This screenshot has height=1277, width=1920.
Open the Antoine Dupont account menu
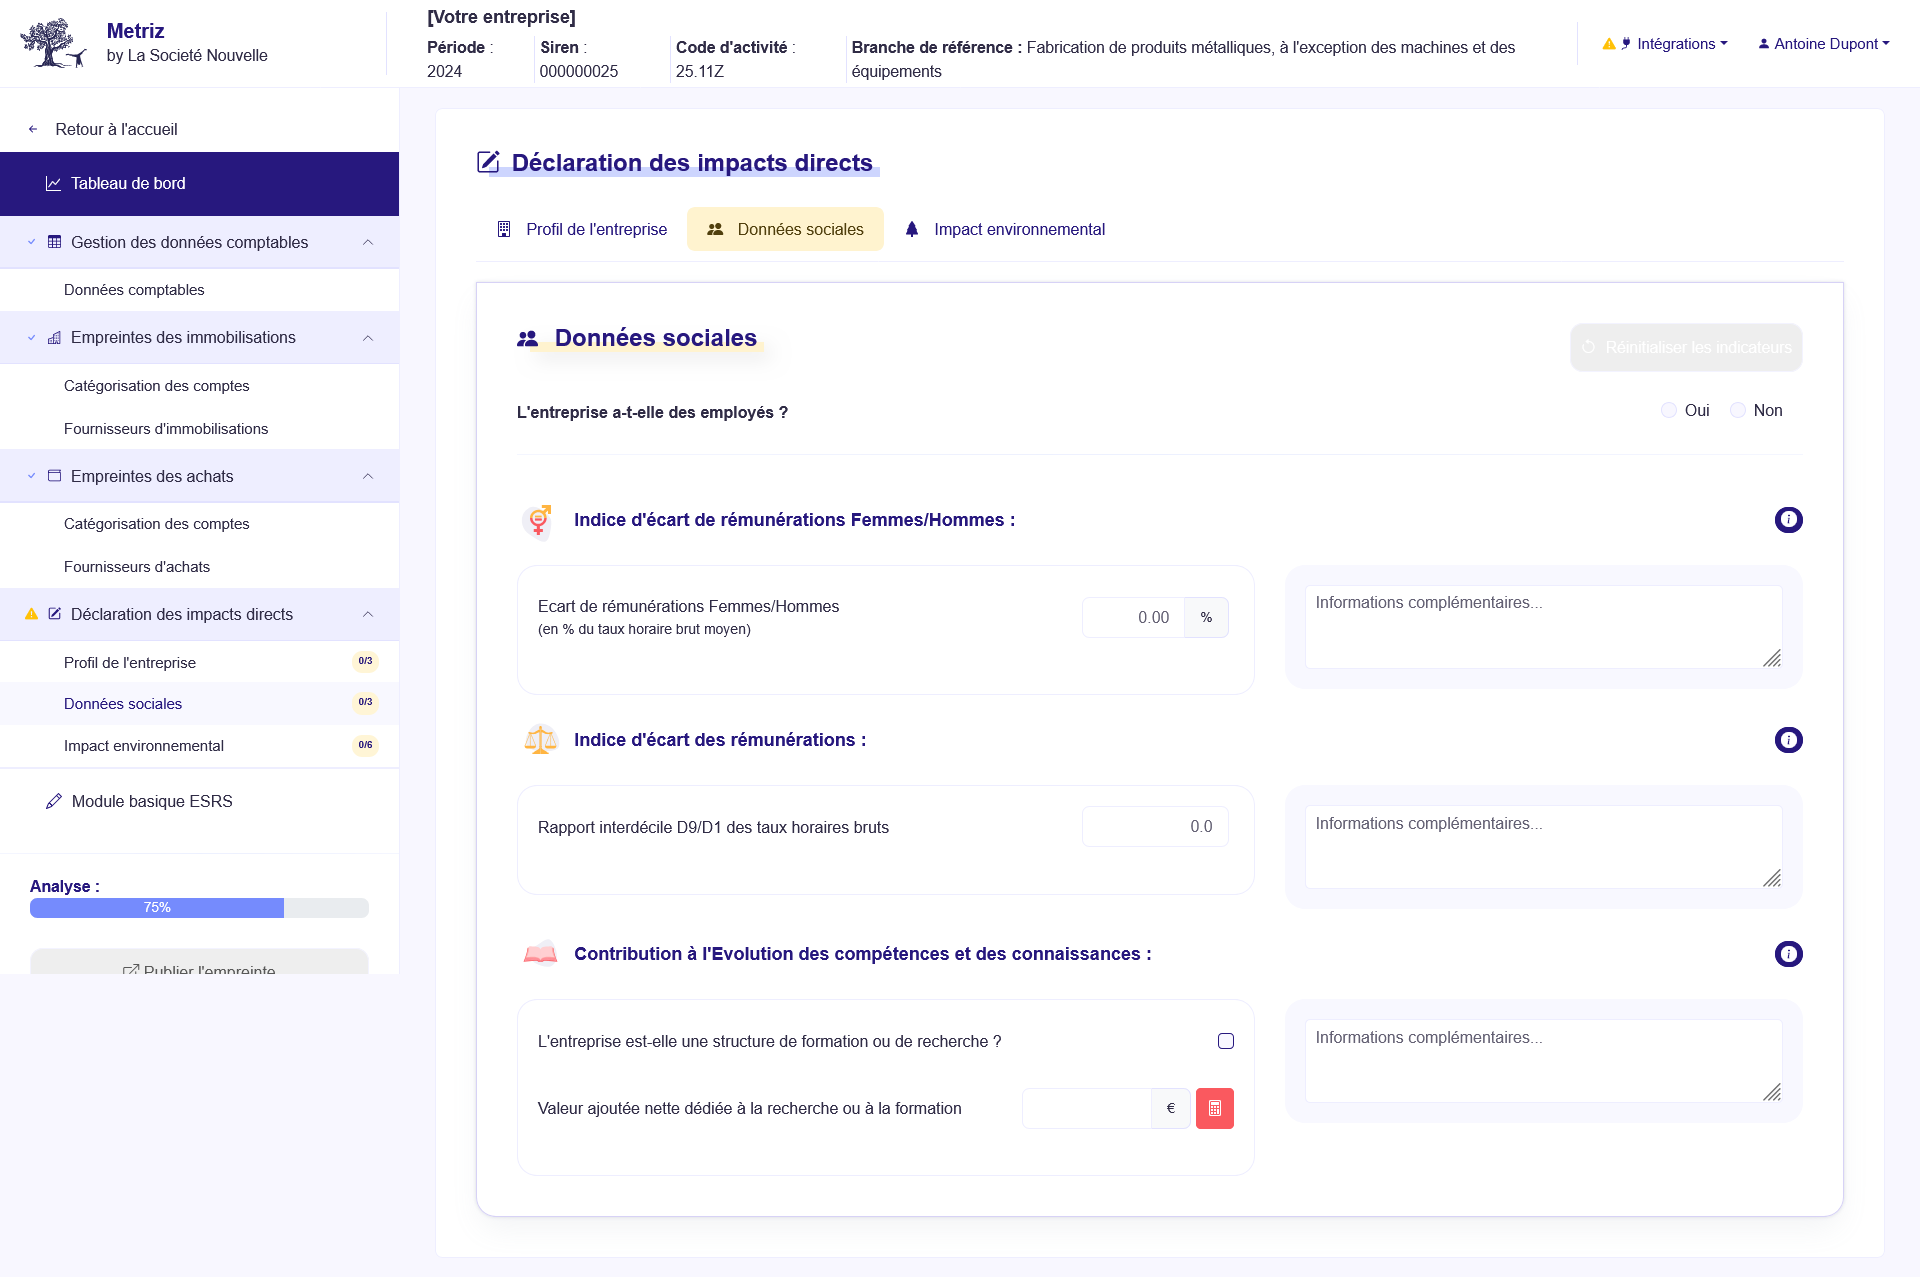1822,43
